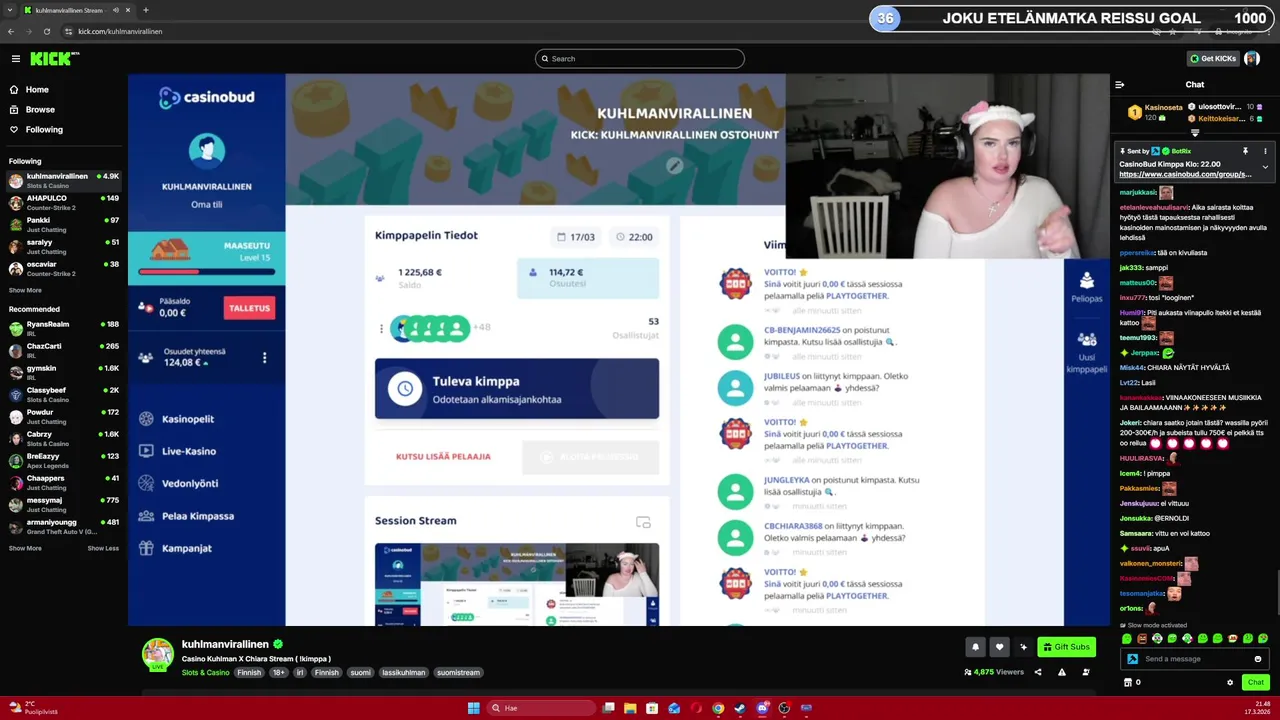Open the browser tab search dropdown
1280x720 pixels.
11,10
